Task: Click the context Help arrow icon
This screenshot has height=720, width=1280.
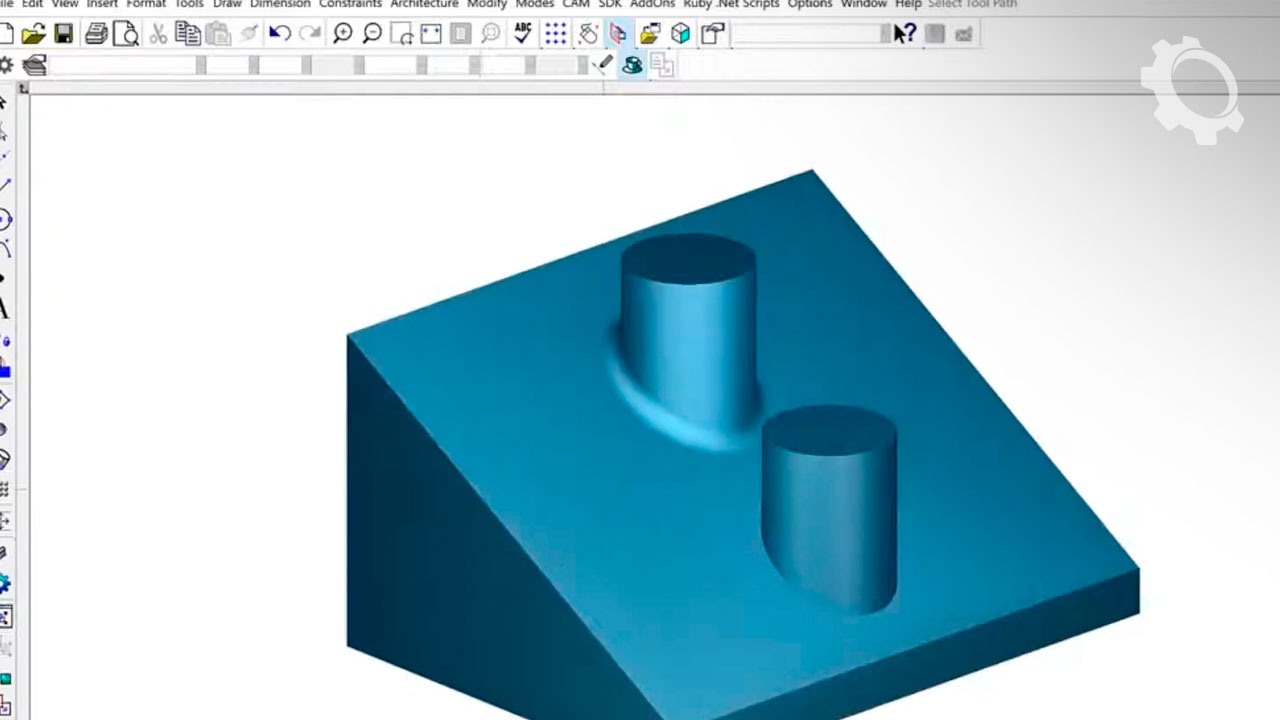Action: click(904, 34)
